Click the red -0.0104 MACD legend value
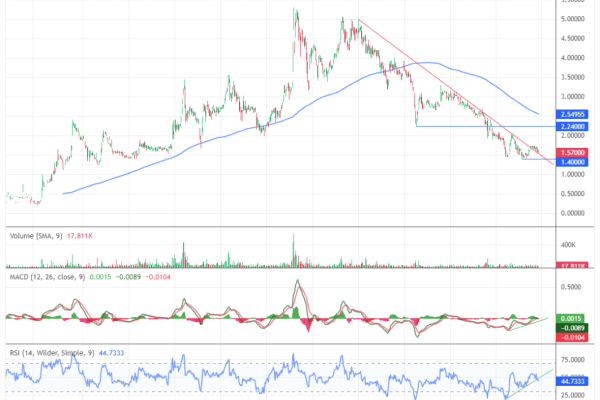 click(162, 277)
